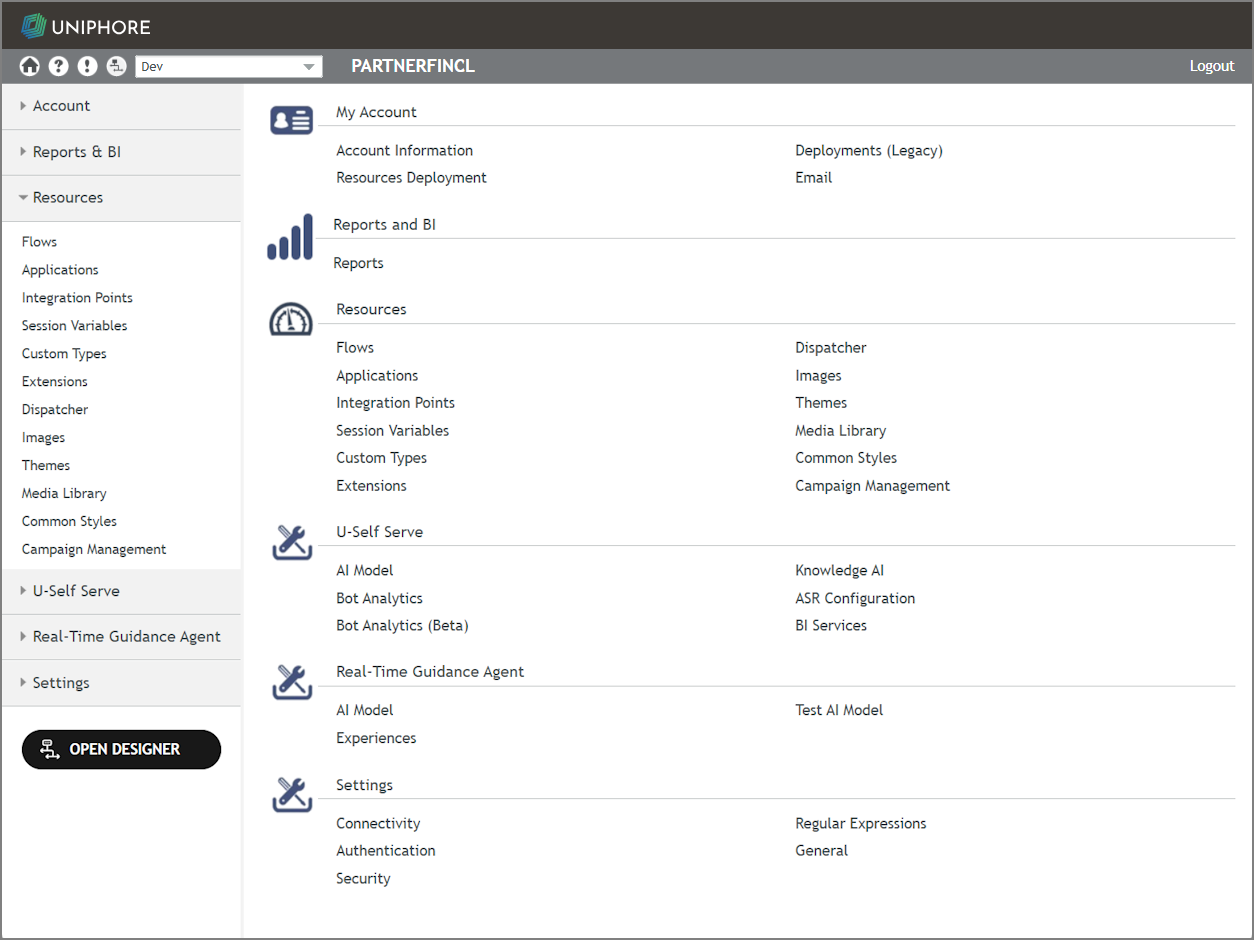Open Campaign Management in the main panel

[x=873, y=486]
